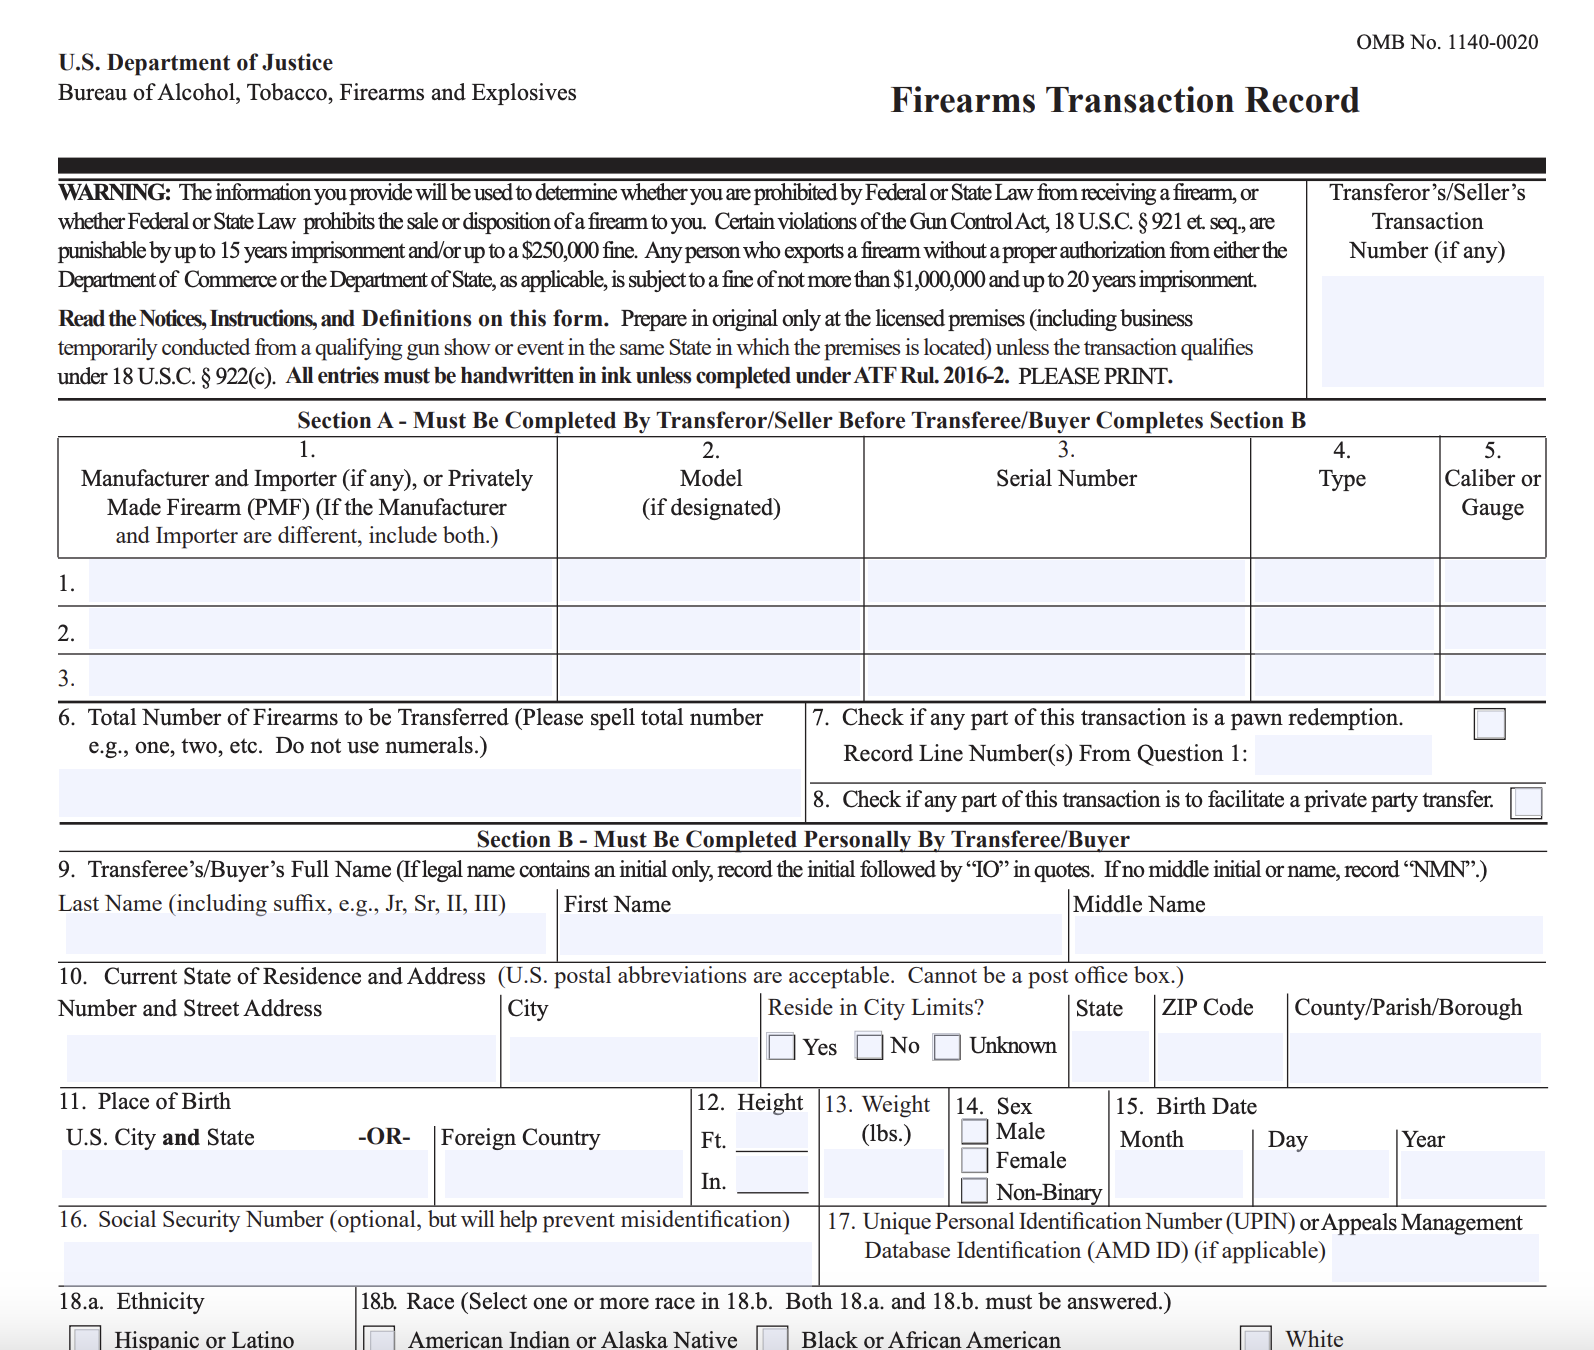Click Serial Number field in row 1
Screen dimensions: 1594x1350
[x=1056, y=581]
